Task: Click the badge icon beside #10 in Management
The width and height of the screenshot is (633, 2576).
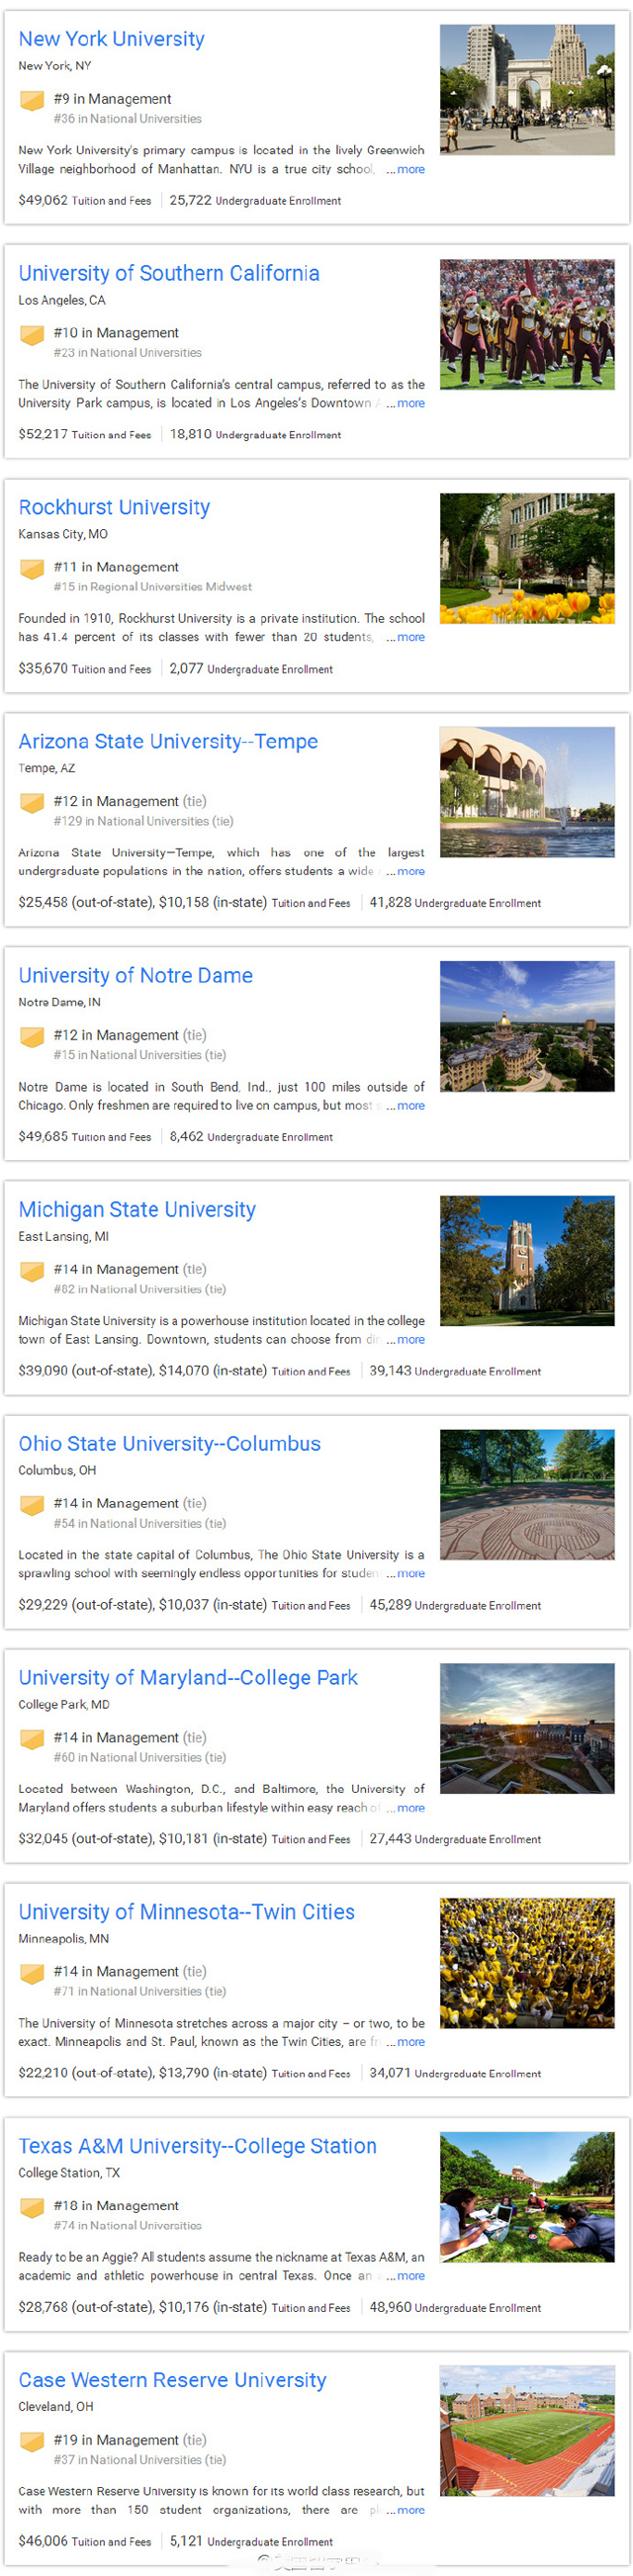Action: pyautogui.click(x=32, y=334)
